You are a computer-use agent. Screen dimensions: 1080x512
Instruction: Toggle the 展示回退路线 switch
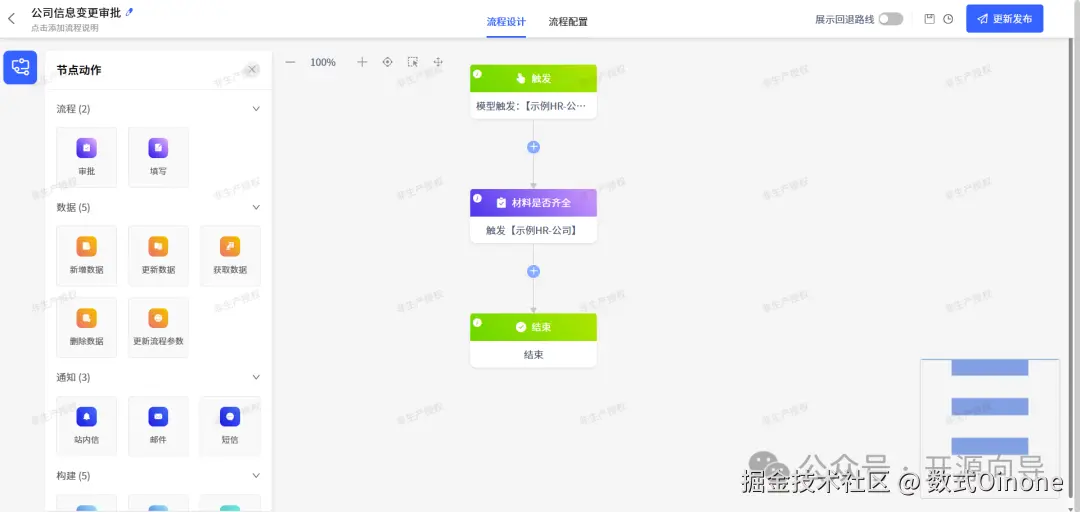(891, 19)
